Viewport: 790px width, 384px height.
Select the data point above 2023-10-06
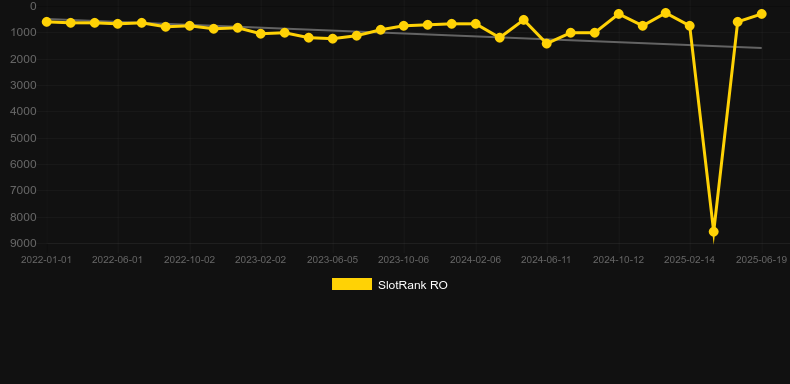[x=404, y=26]
